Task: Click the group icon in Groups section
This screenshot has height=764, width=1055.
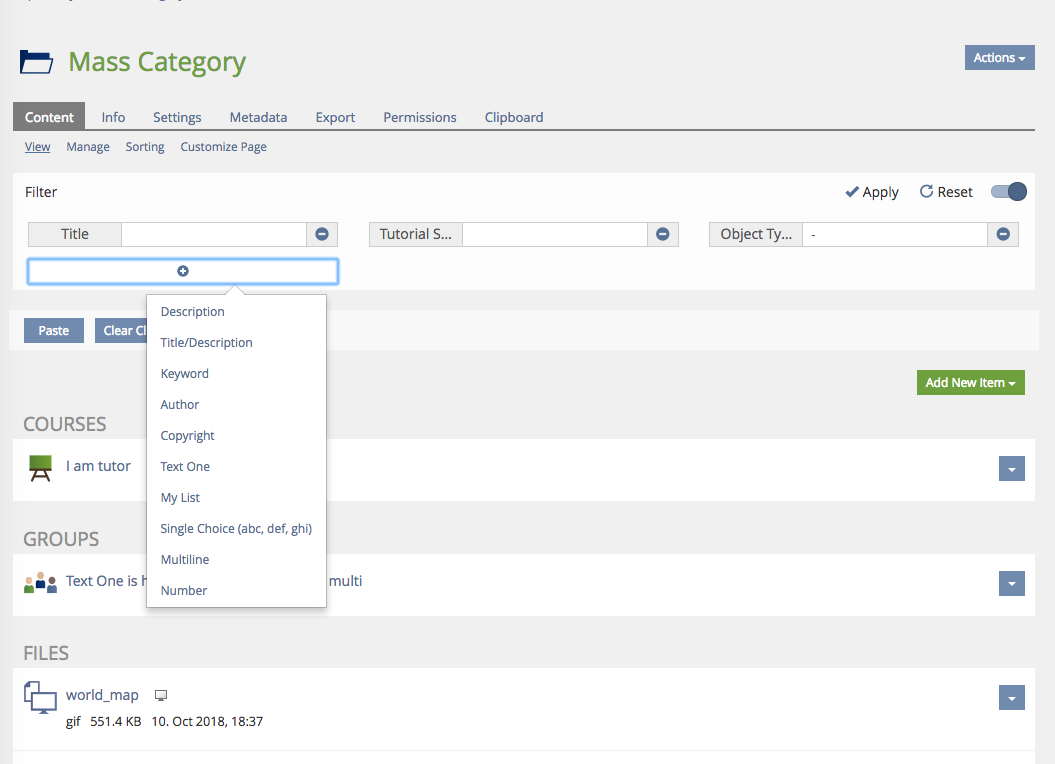Action: 40,582
